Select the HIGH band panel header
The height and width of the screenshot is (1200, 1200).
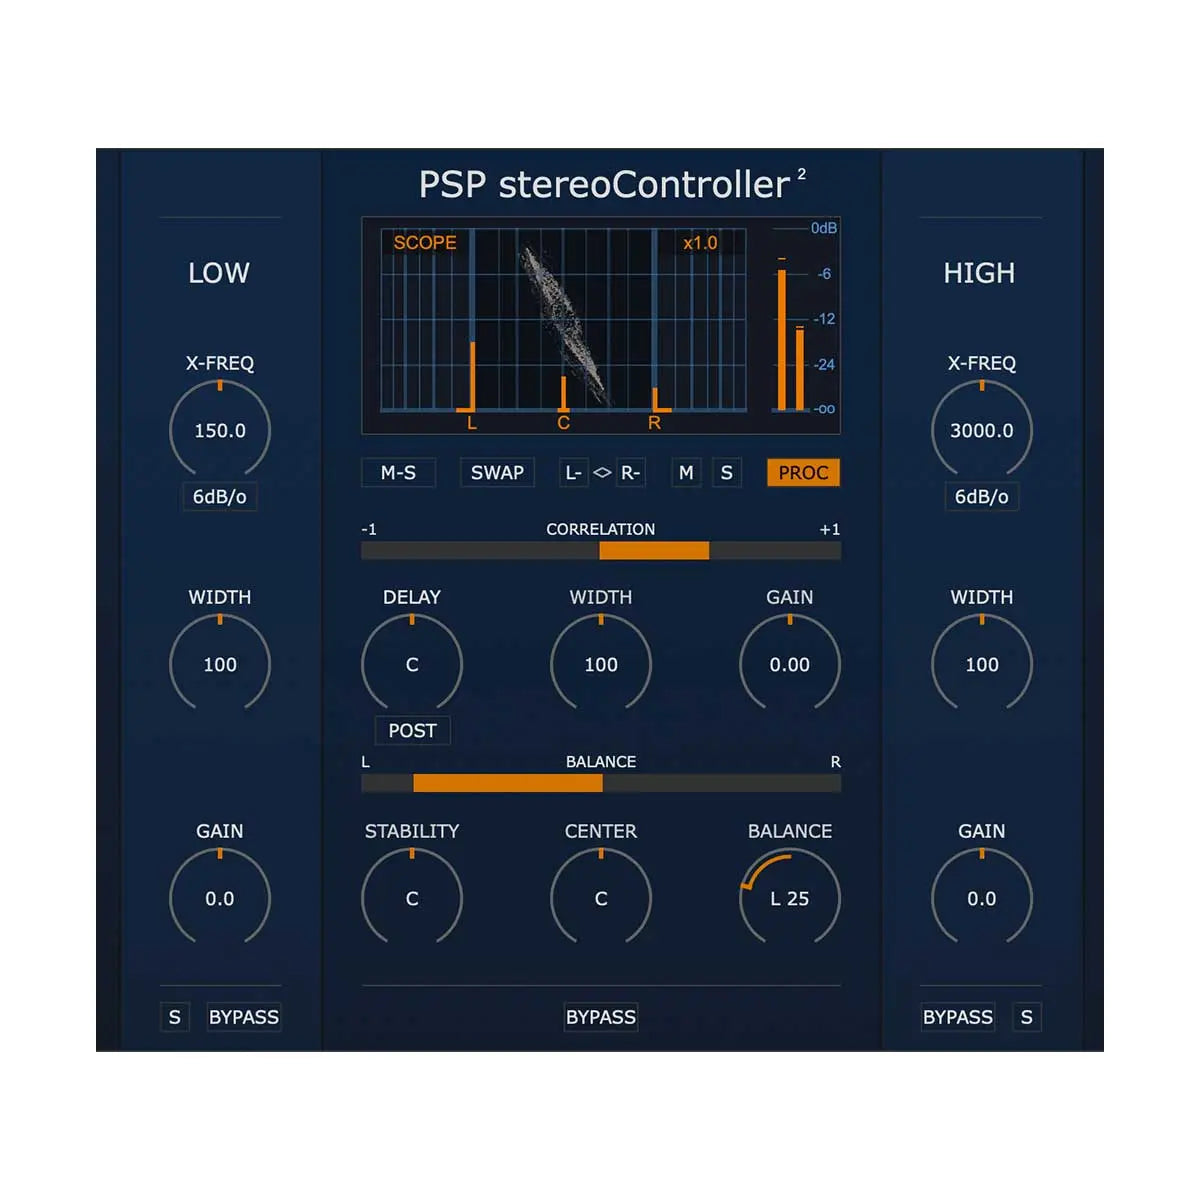(x=981, y=273)
